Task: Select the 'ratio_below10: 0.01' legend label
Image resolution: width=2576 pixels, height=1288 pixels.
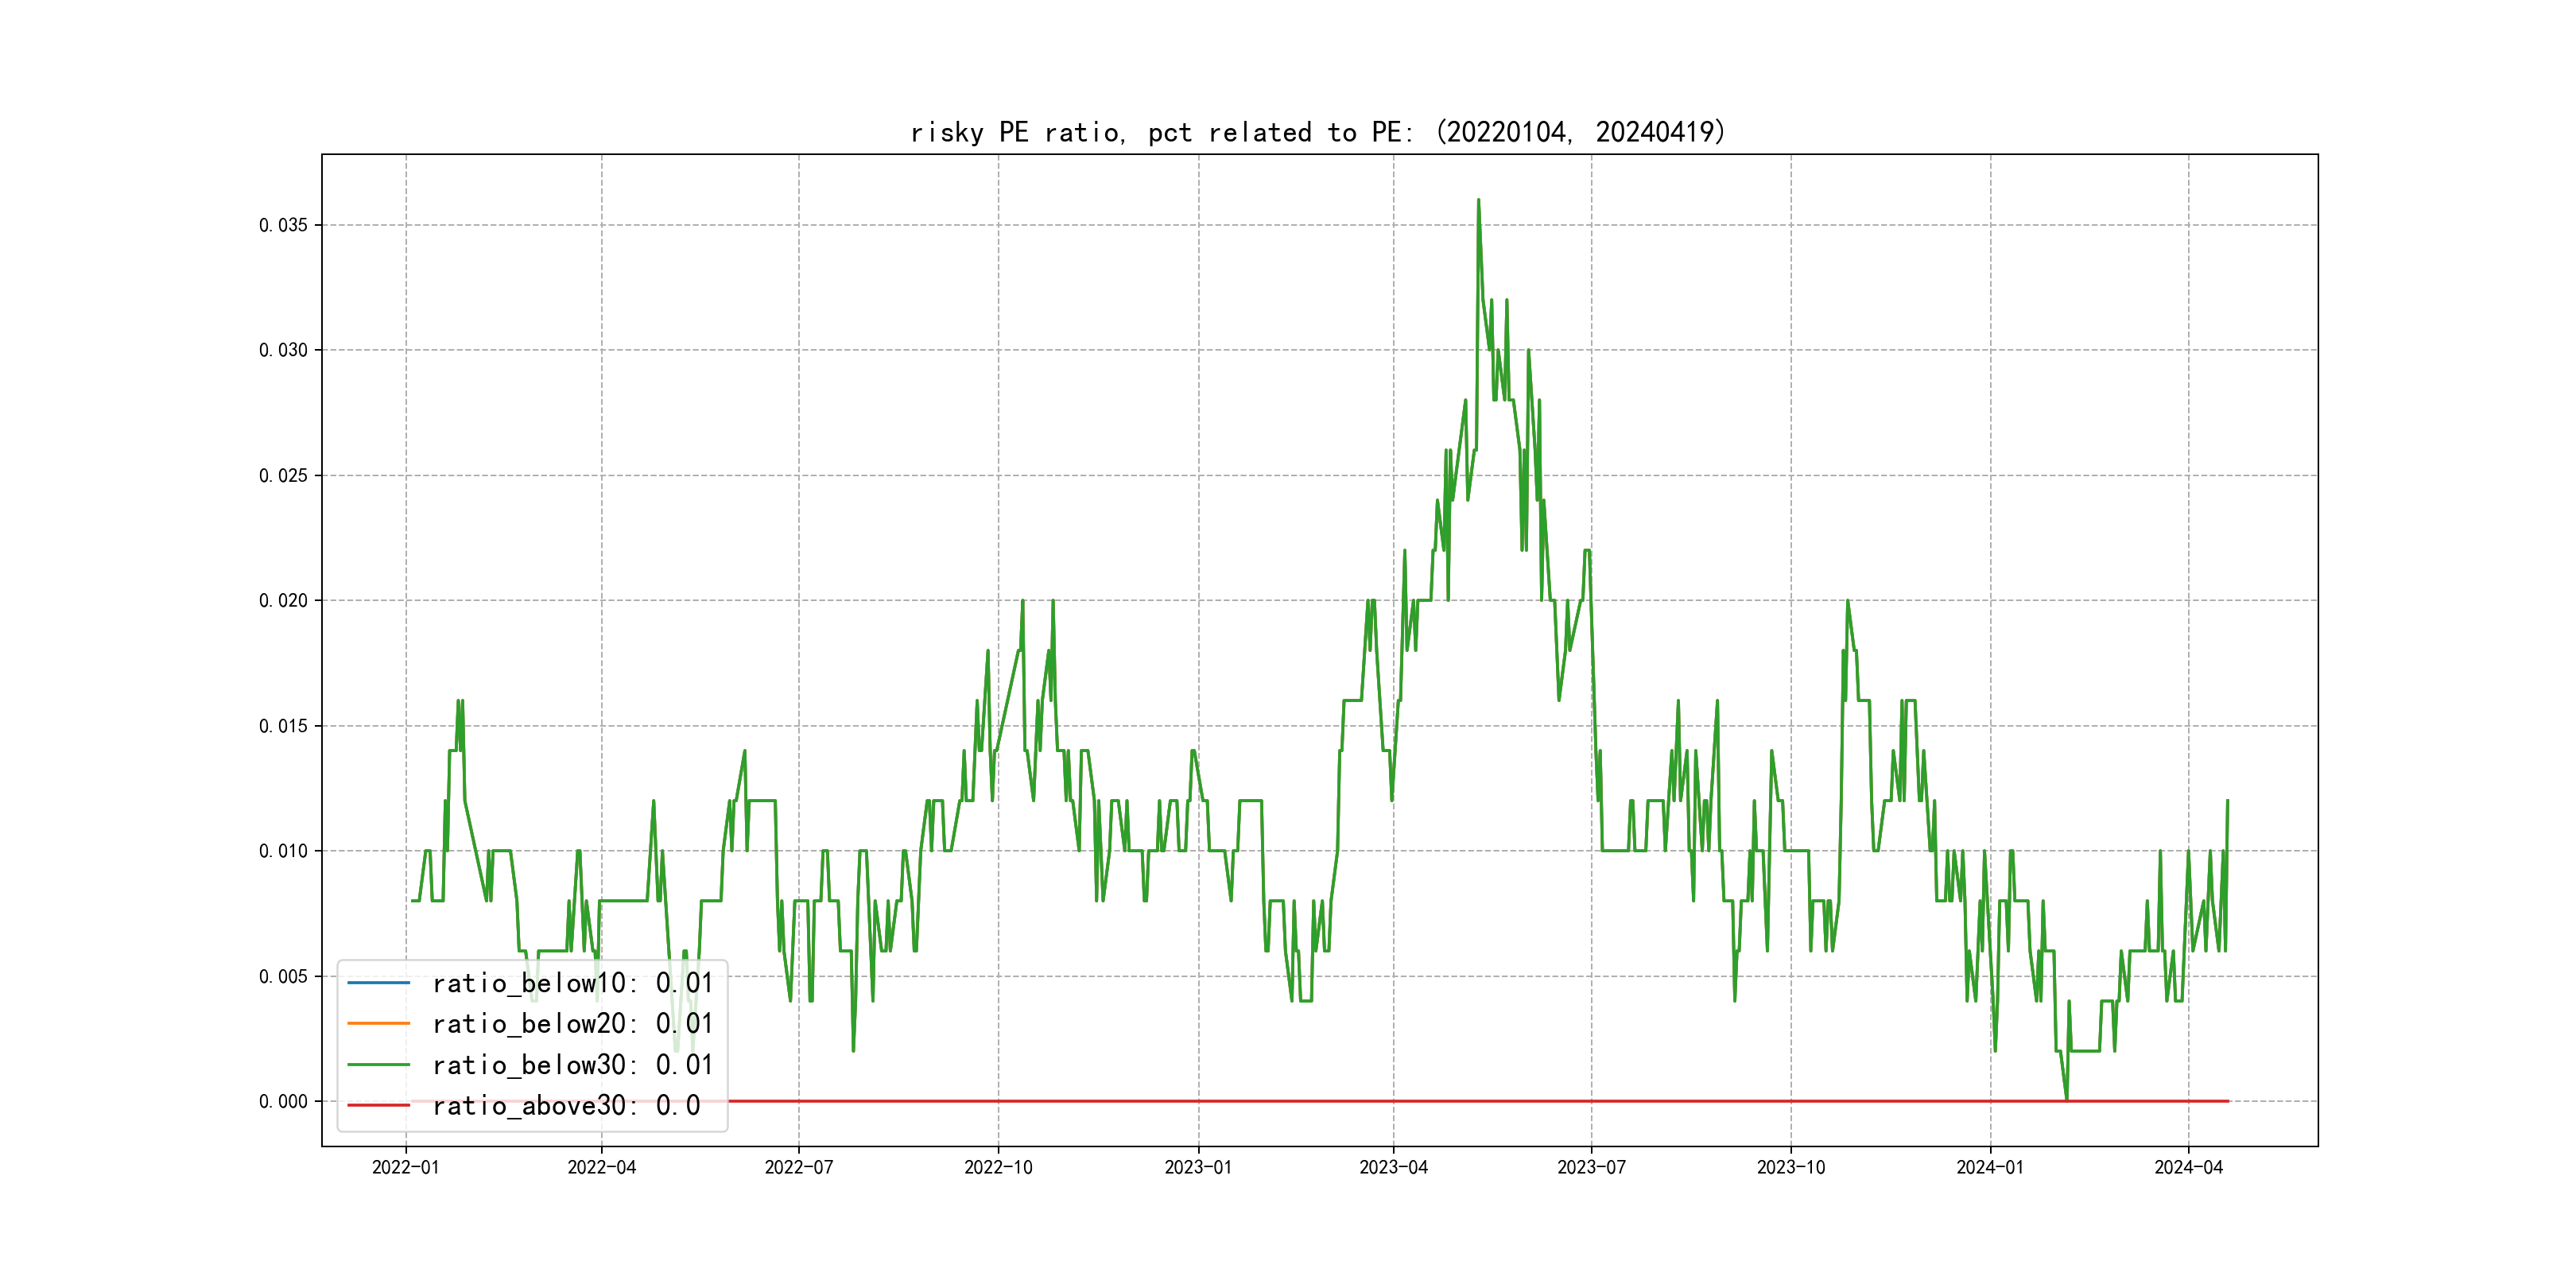Action: click(x=572, y=983)
